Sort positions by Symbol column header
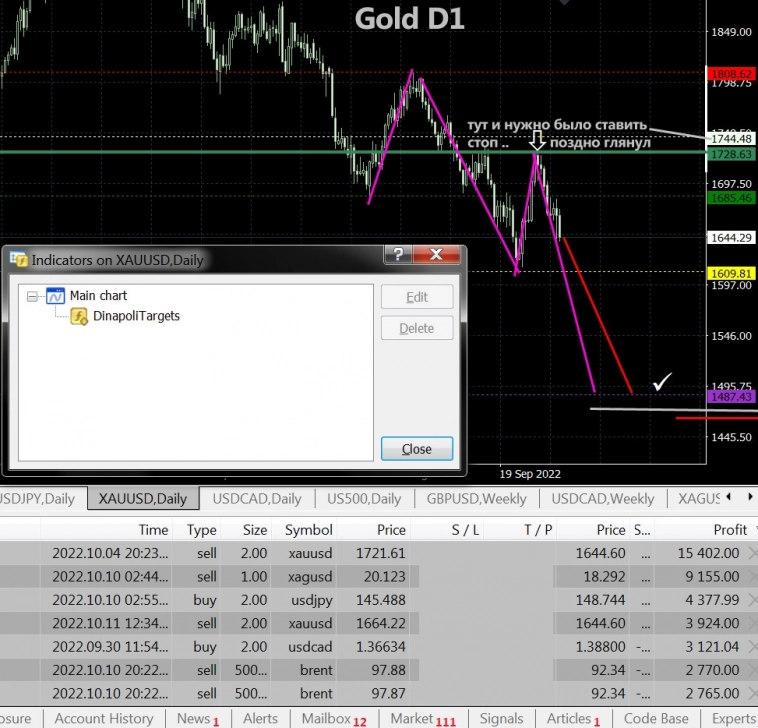 pos(308,530)
